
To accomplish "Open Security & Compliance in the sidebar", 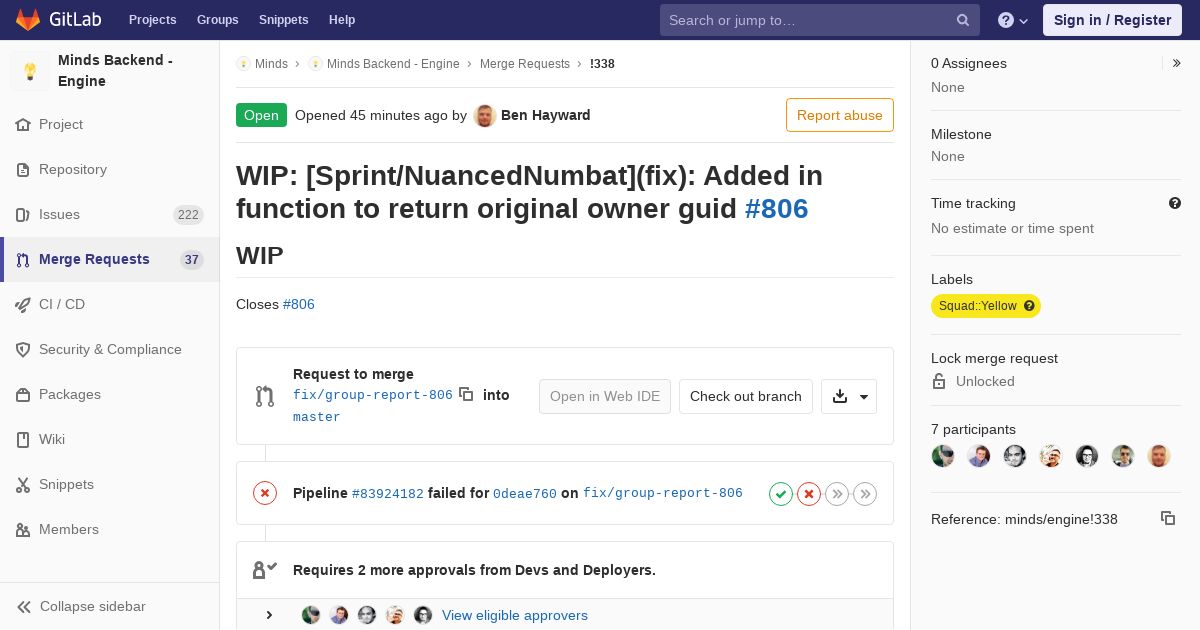I will (x=110, y=349).
